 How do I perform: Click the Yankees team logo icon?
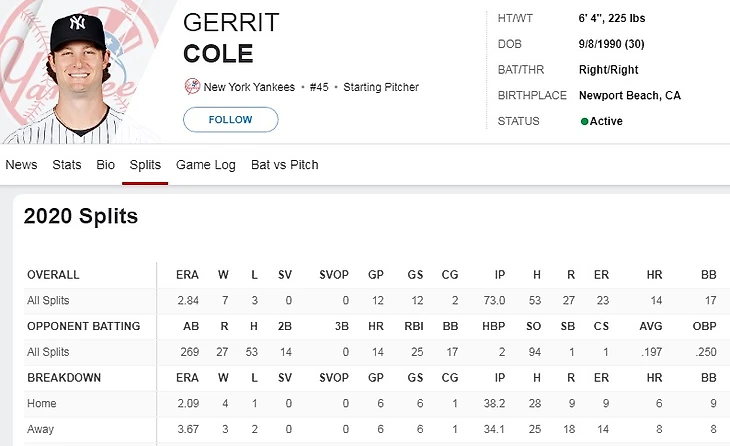pos(192,87)
